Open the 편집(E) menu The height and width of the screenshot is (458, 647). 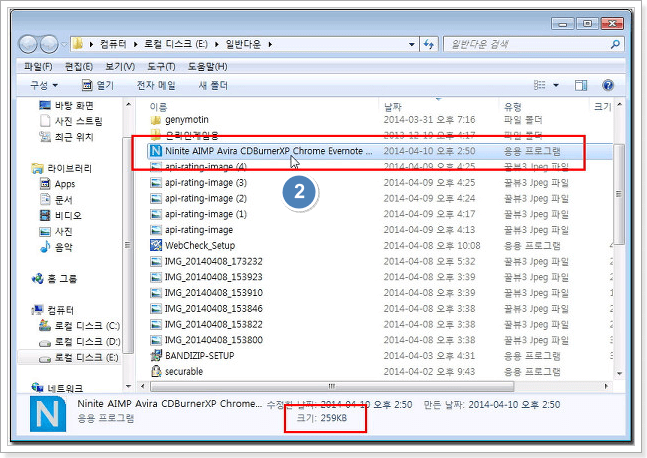coord(78,66)
